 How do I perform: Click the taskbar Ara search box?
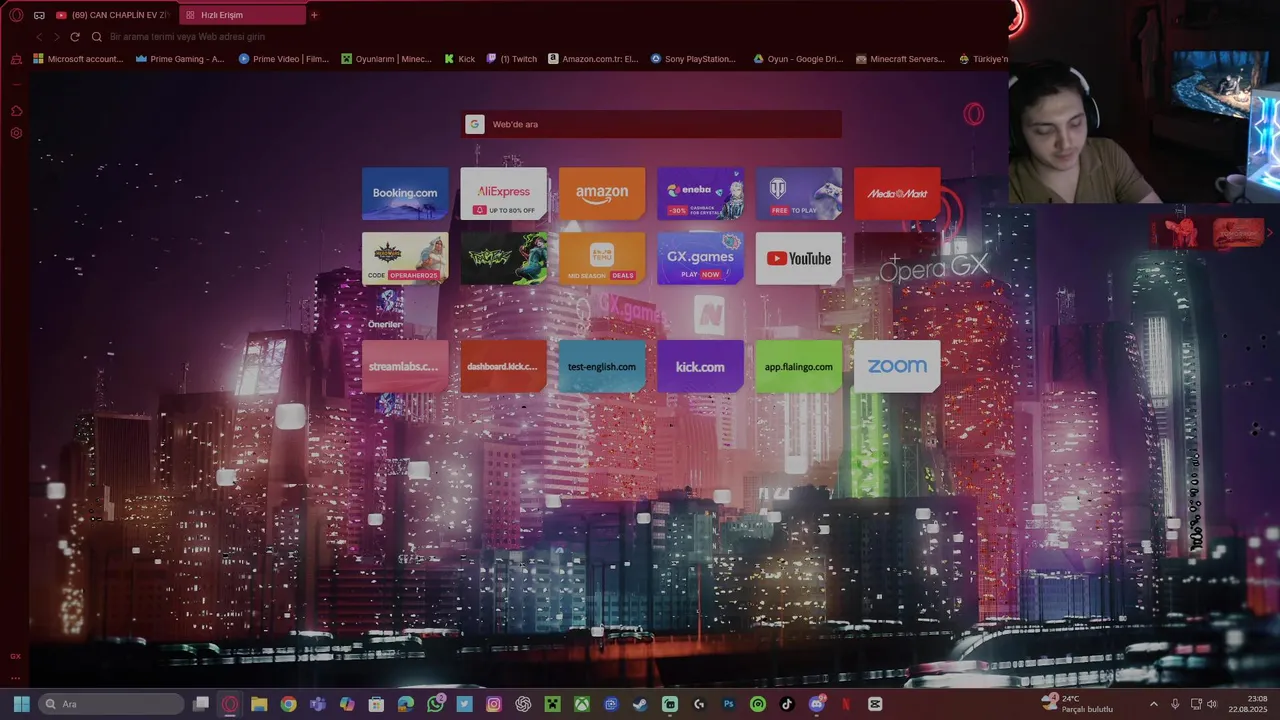(112, 704)
